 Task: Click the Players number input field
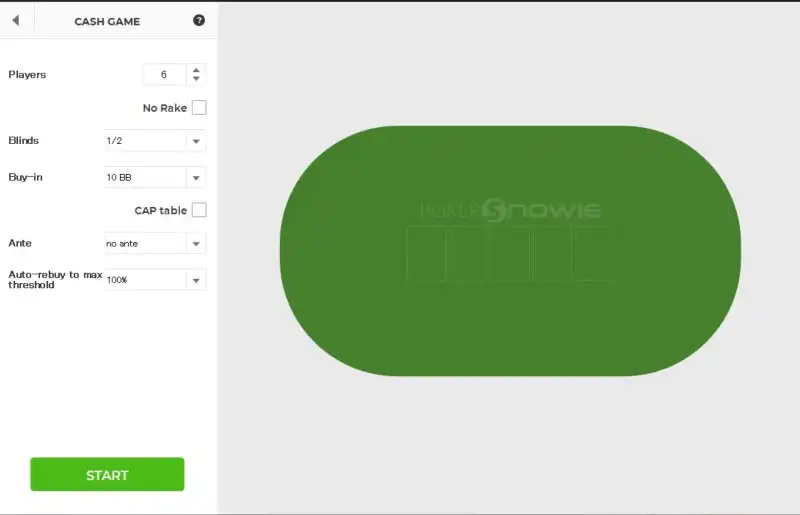(164, 75)
